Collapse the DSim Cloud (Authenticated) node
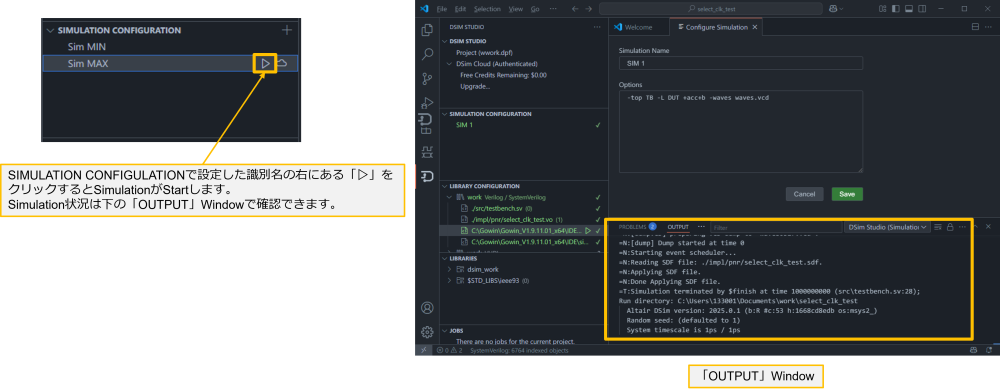 click(450, 64)
